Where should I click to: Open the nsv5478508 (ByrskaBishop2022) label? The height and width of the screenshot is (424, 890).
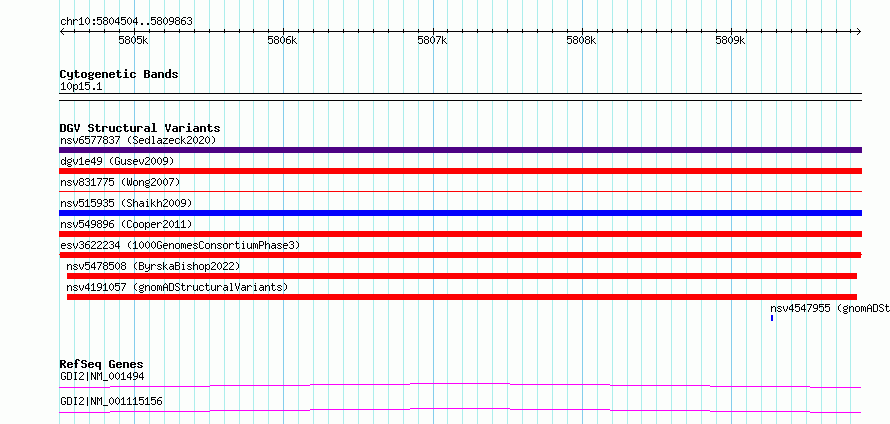tap(153, 266)
